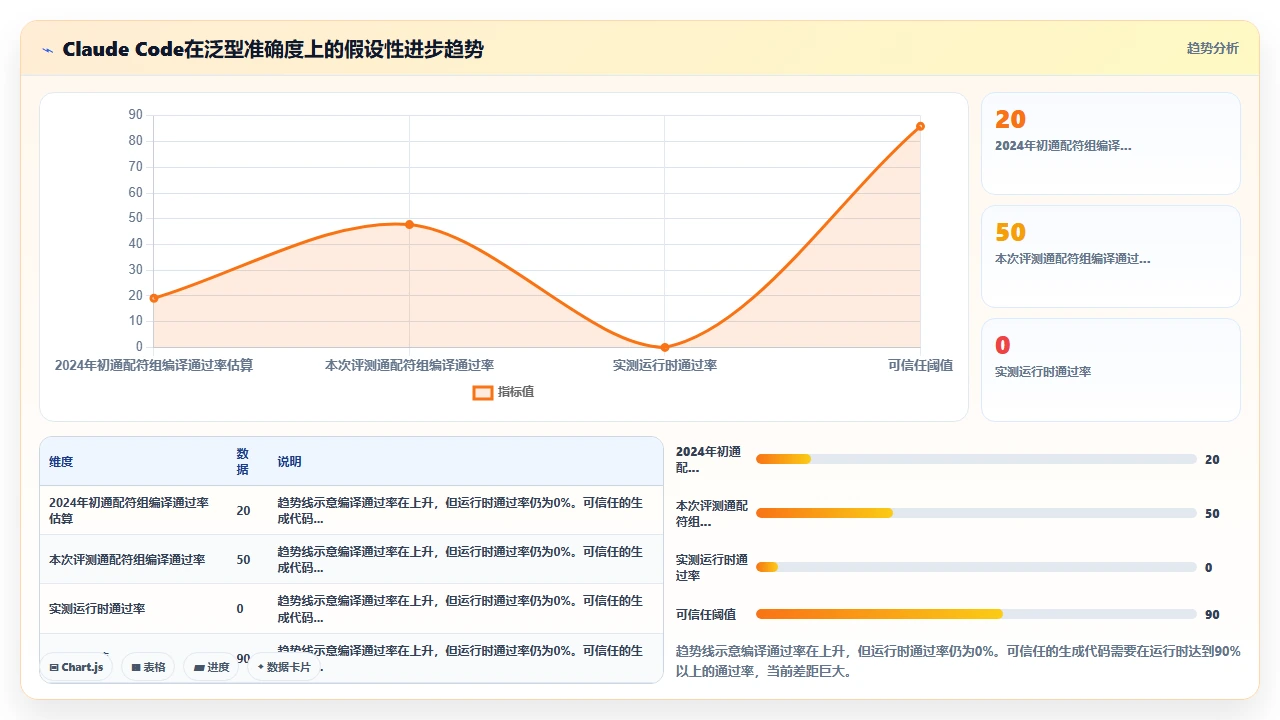The height and width of the screenshot is (720, 1280).
Task: Click the x-axis label 本次评测通配符组编译通过率
Action: (x=409, y=365)
